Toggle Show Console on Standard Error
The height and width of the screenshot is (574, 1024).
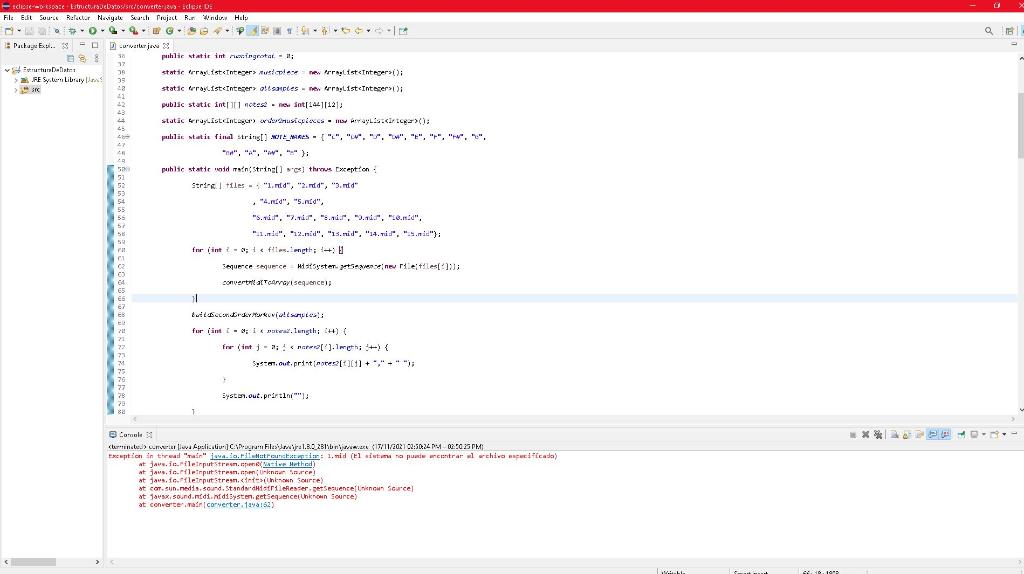tap(945, 434)
